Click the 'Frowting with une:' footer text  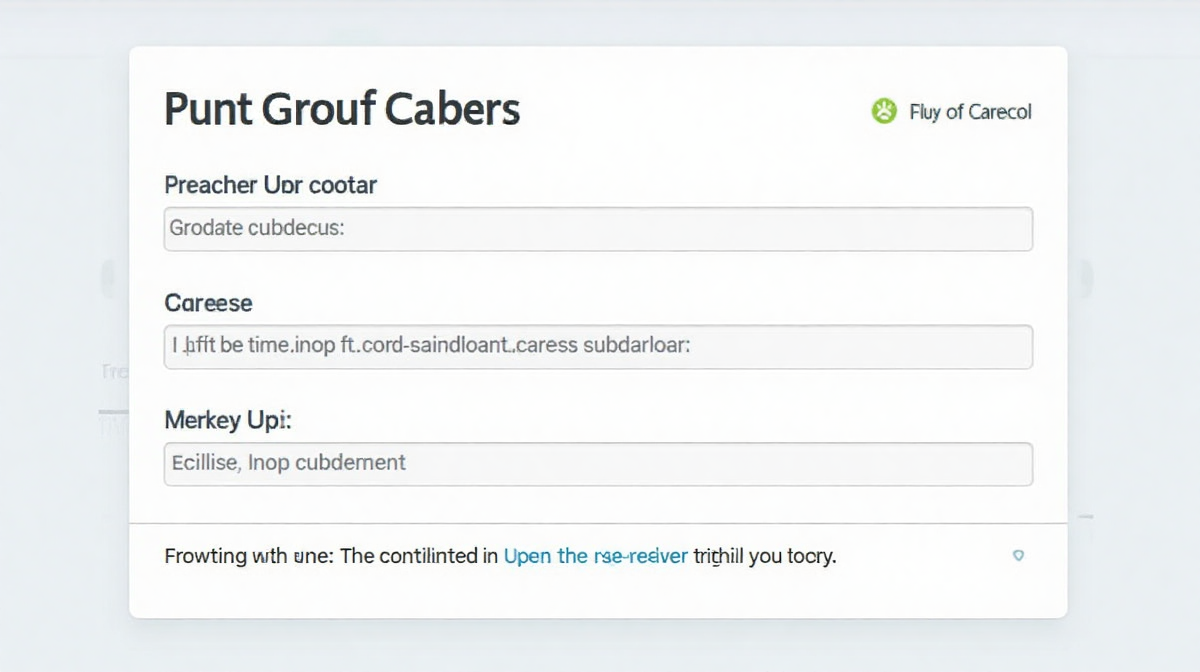pyautogui.click(x=249, y=556)
